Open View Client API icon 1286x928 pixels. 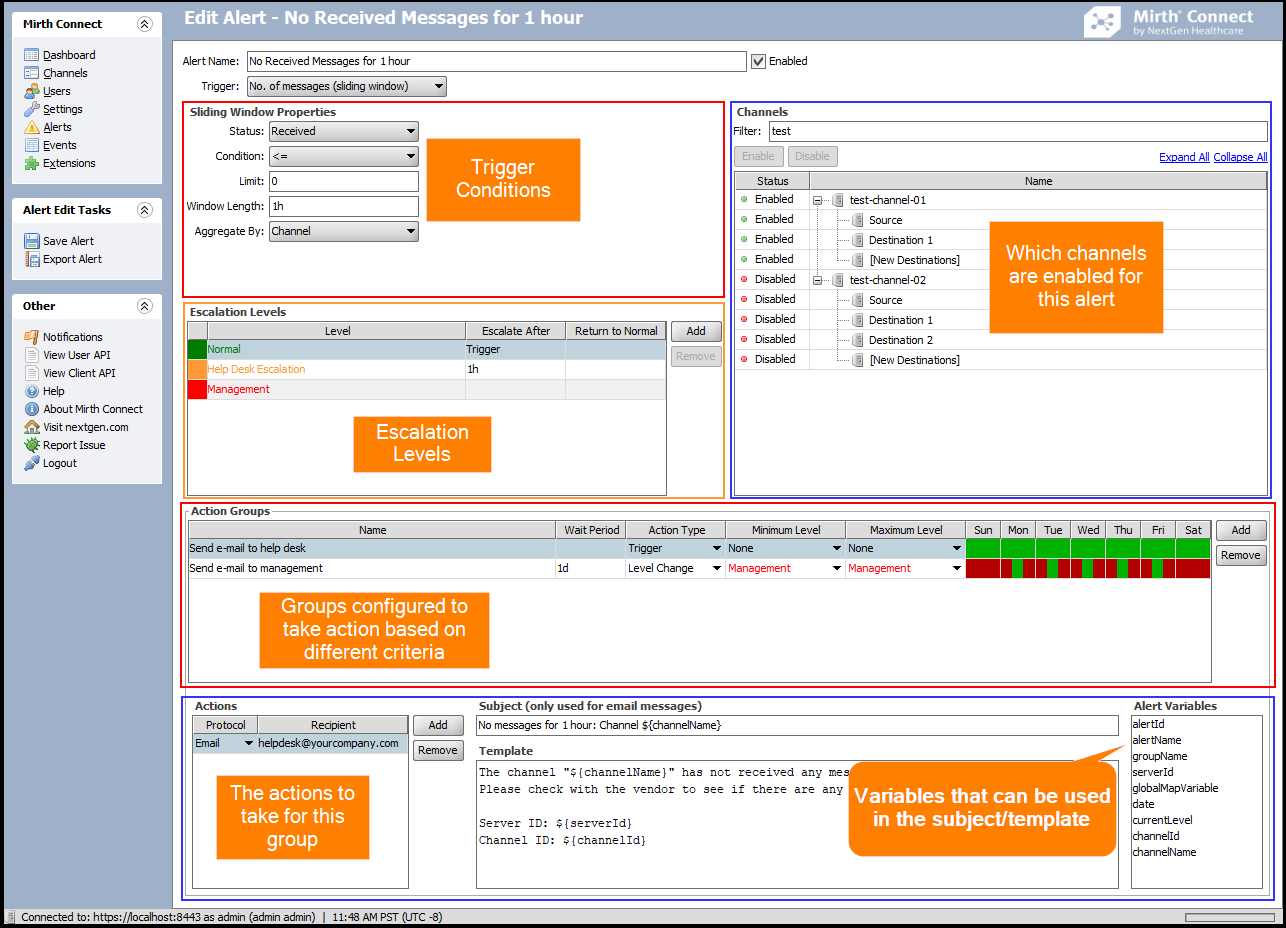tap(31, 373)
